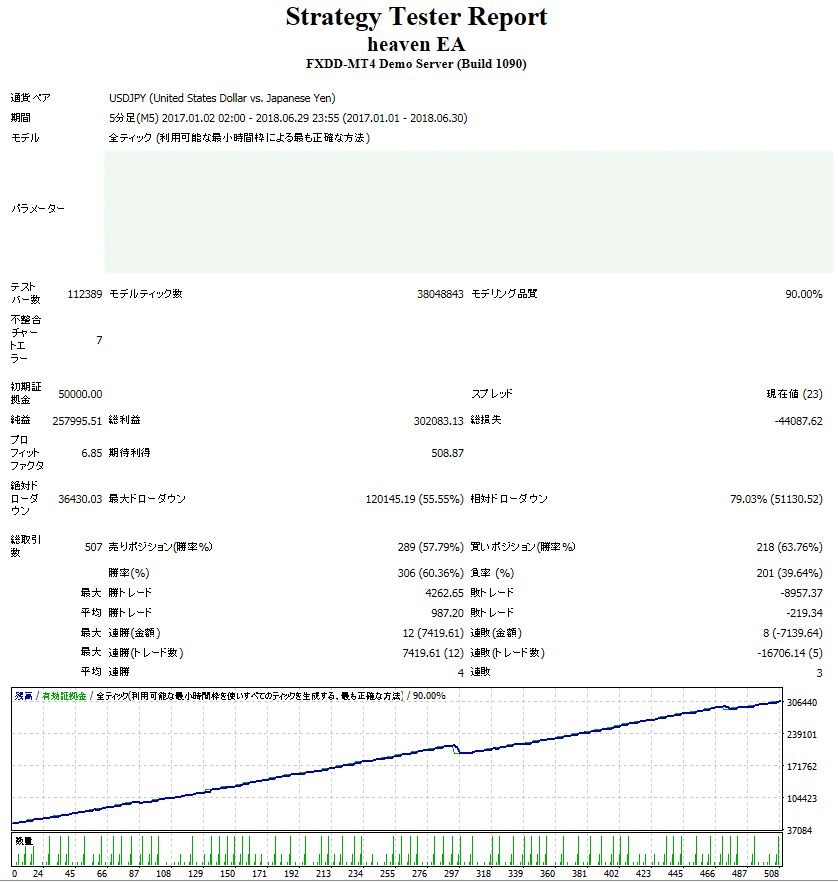
Task: Click modeling quality value 90.00%
Action: point(804,294)
